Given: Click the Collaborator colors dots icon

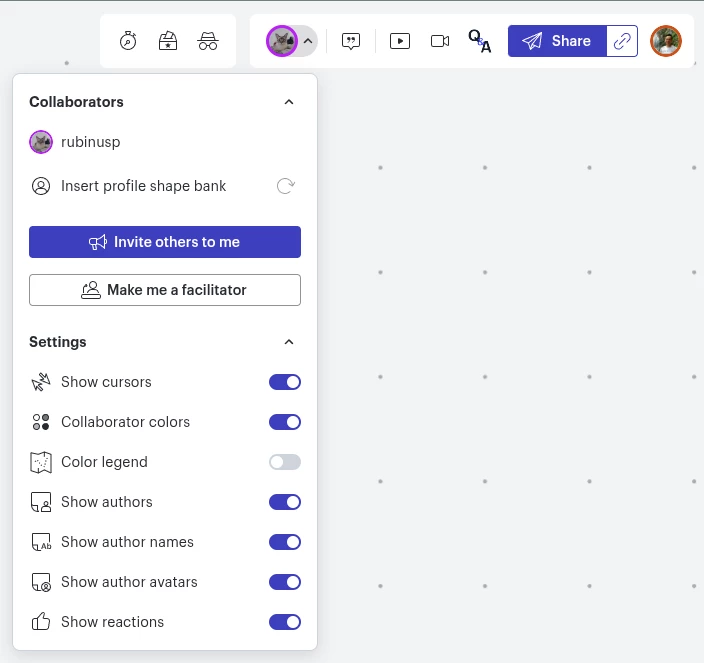Looking at the screenshot, I should click(41, 422).
